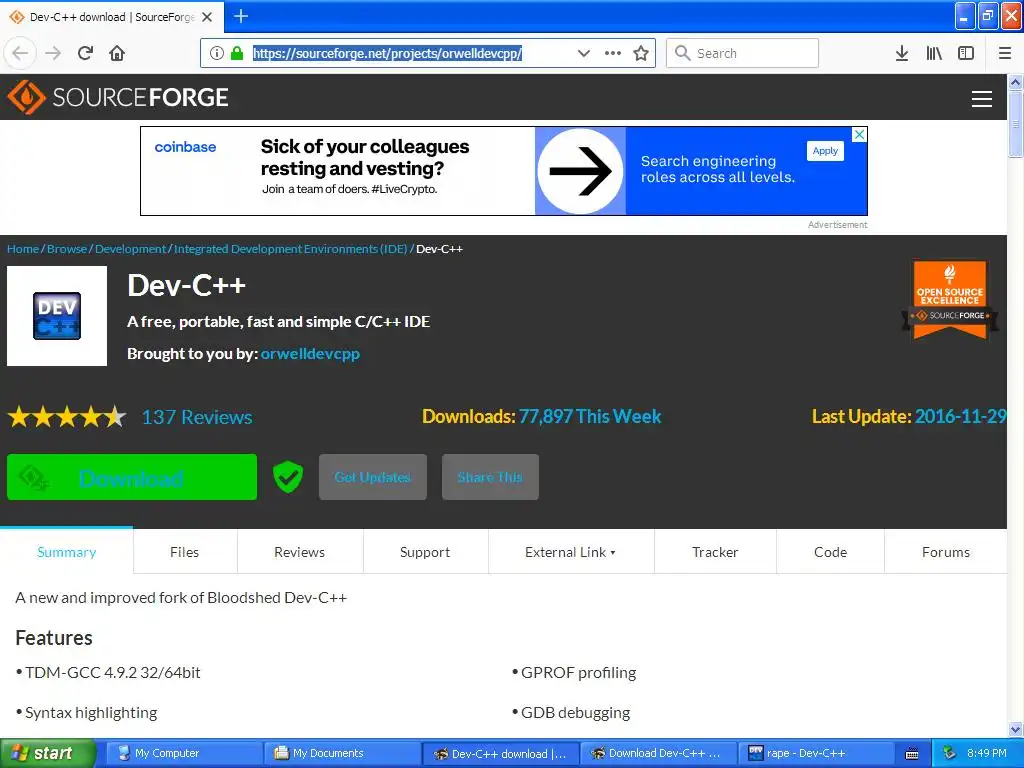Select the Dev-C++ download browser tab
This screenshot has height=768, width=1024.
[112, 17]
